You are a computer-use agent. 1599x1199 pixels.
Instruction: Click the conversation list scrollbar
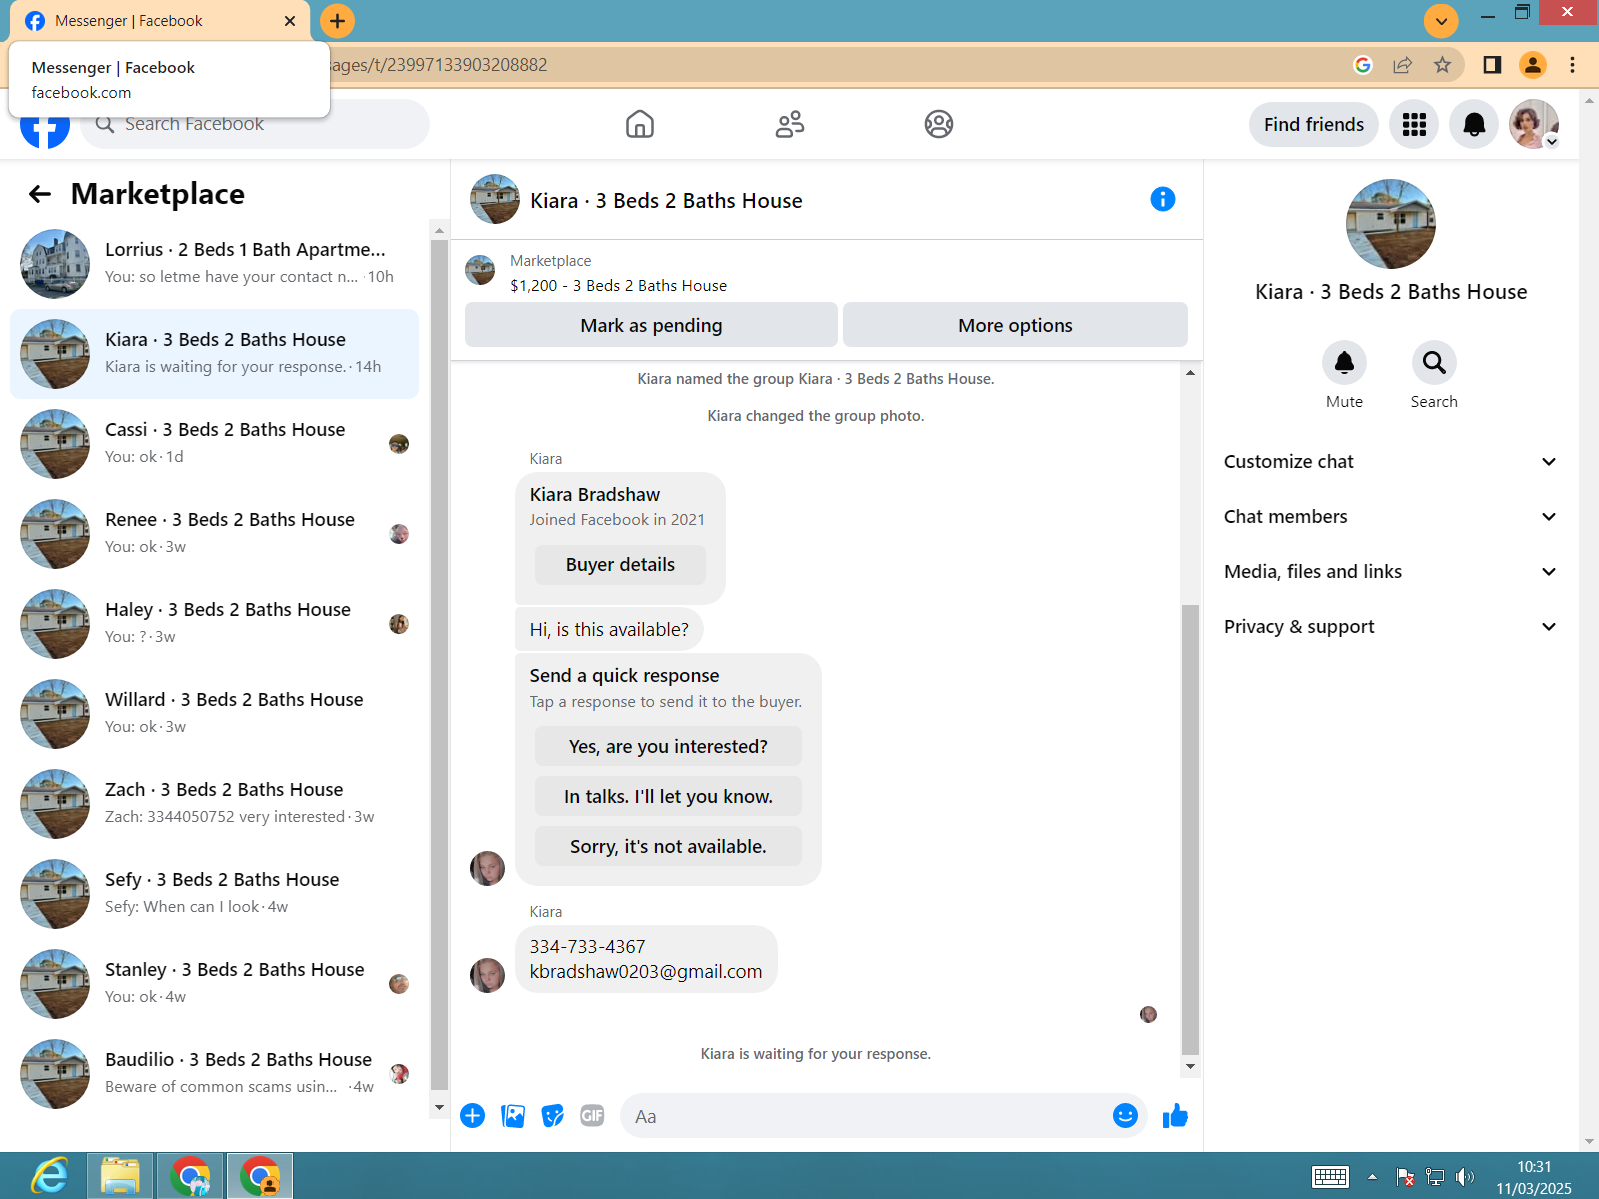439,665
